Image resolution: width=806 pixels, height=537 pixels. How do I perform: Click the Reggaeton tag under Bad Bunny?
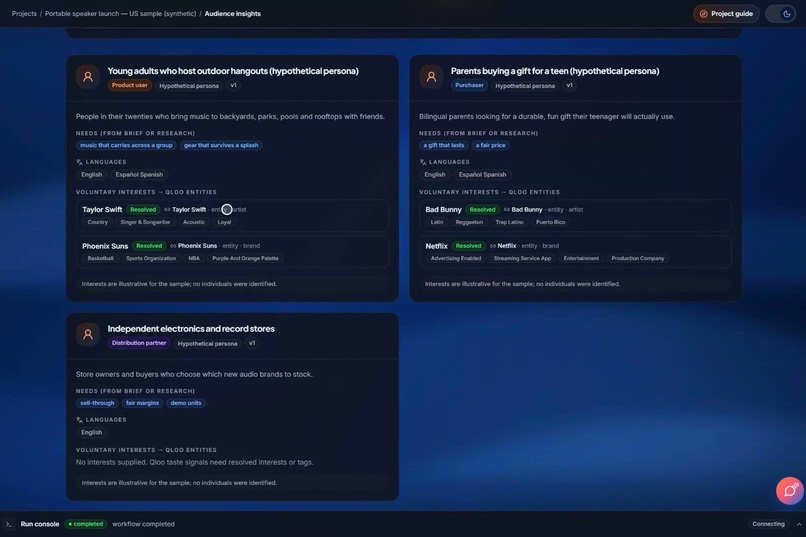click(x=469, y=223)
